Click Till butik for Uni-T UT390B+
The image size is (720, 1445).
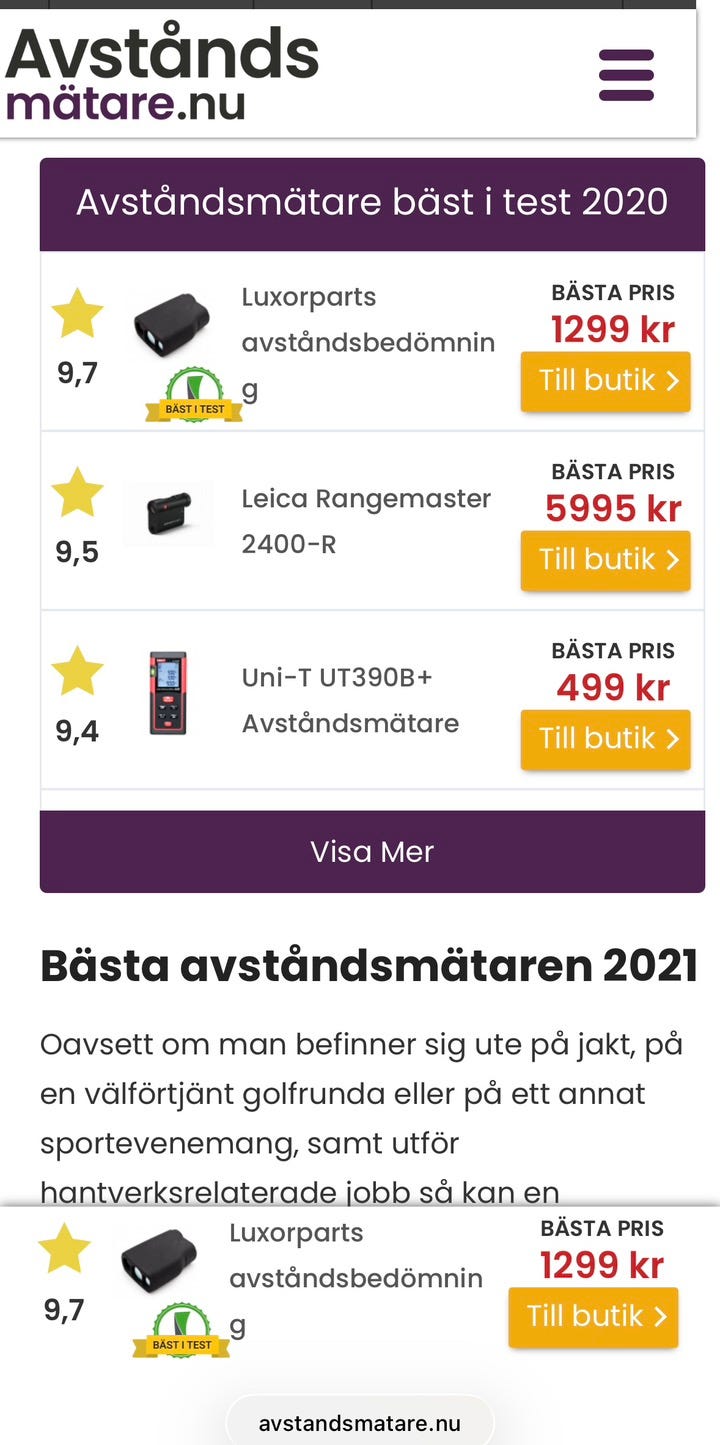coord(606,739)
